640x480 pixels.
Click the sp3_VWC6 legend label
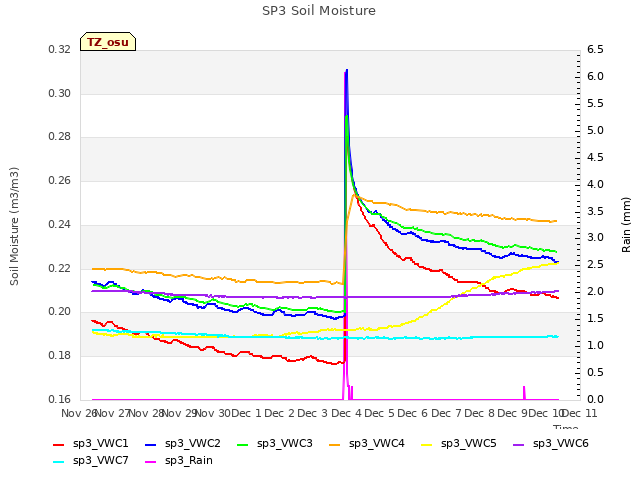click(x=560, y=444)
